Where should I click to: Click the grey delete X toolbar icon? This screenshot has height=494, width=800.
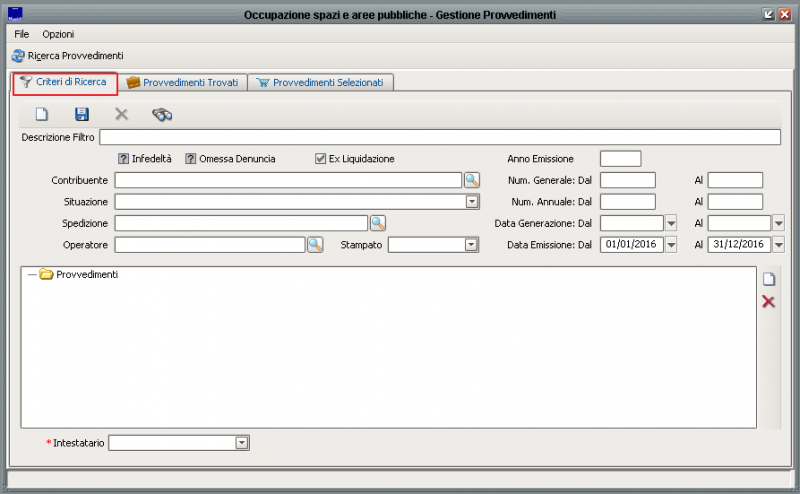[x=121, y=114]
